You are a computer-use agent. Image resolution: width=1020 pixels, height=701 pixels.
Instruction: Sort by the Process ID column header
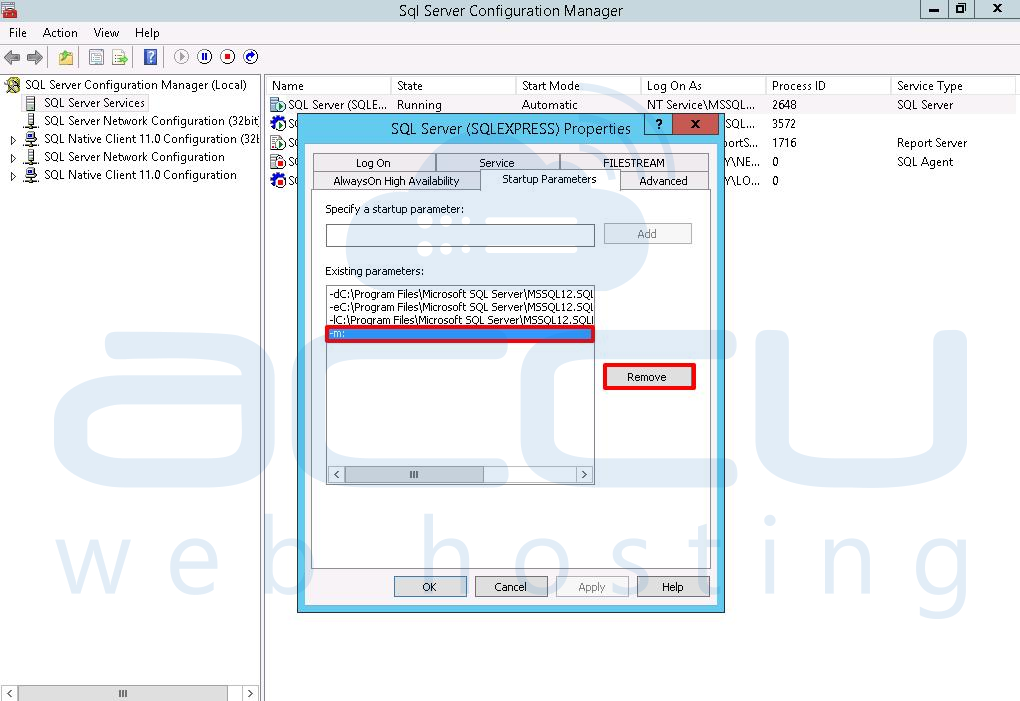click(828, 86)
